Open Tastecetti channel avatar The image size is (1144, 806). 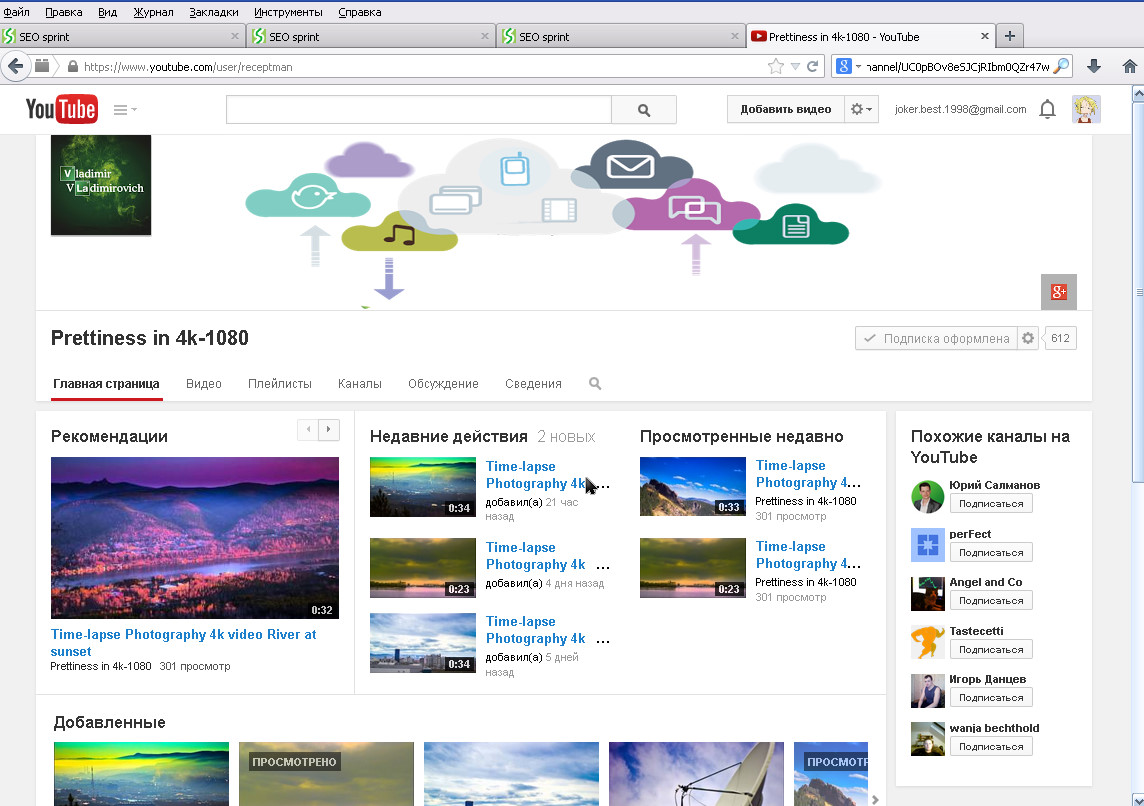[x=928, y=642]
